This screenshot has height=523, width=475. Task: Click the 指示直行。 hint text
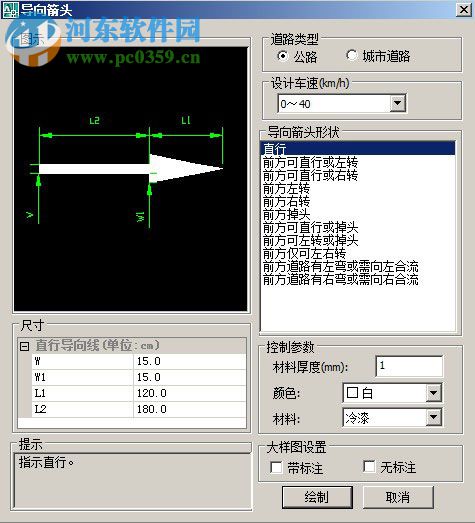[46, 462]
